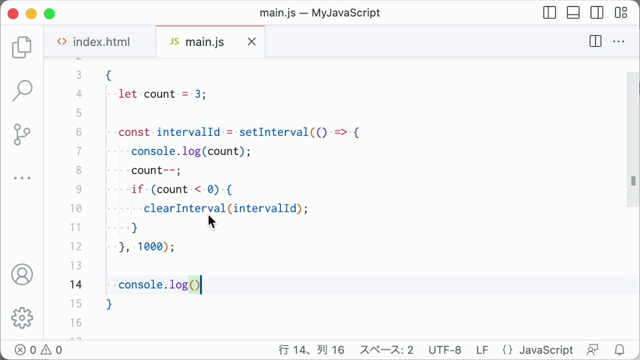Click 'setInterval' on line 6
640x360 pixels.
point(273,132)
